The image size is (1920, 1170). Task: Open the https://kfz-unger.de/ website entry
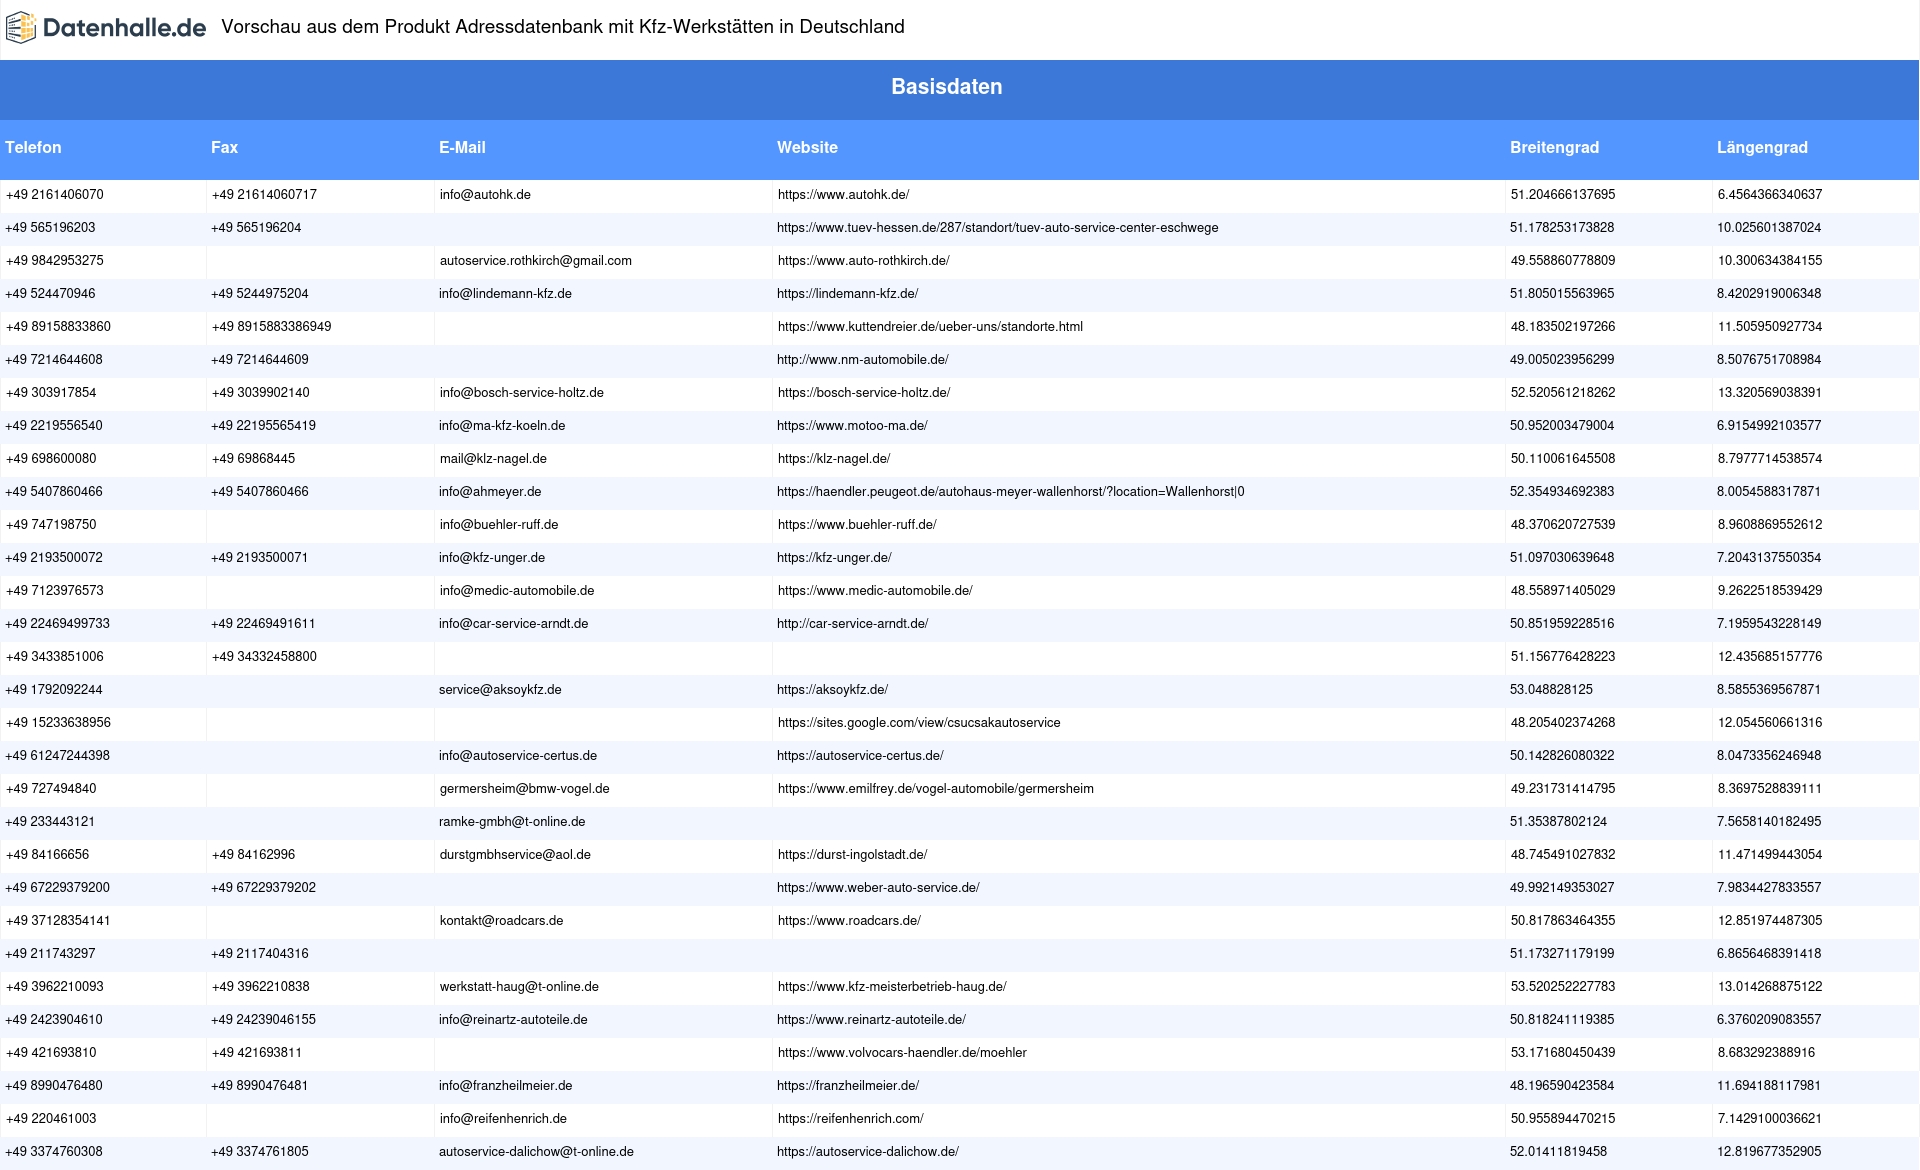click(834, 558)
